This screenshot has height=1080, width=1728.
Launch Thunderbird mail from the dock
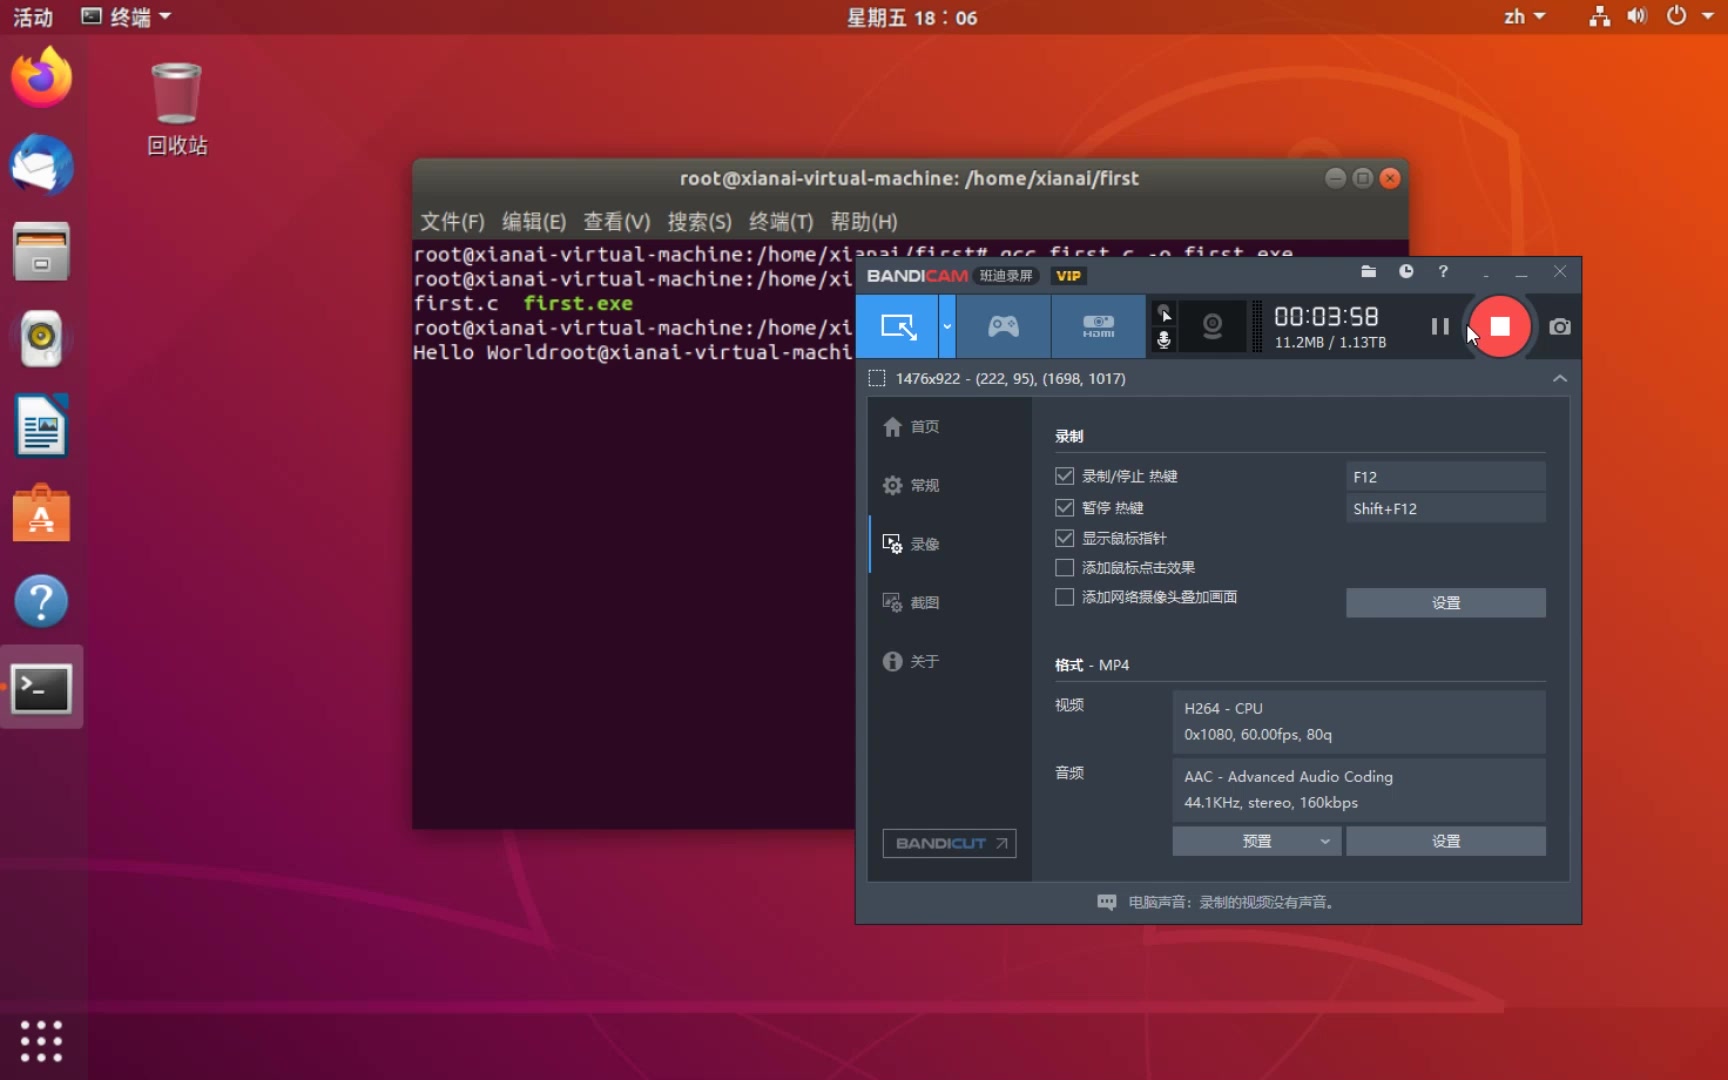pos(41,164)
